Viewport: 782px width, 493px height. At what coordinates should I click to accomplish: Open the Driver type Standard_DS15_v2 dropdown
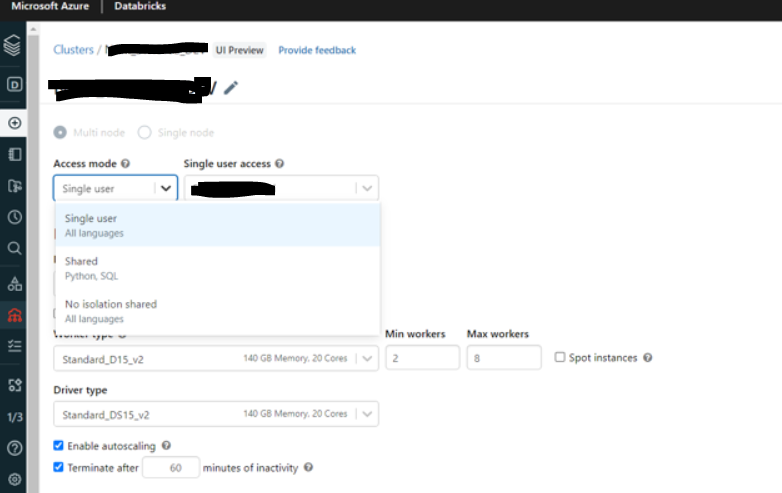click(216, 414)
